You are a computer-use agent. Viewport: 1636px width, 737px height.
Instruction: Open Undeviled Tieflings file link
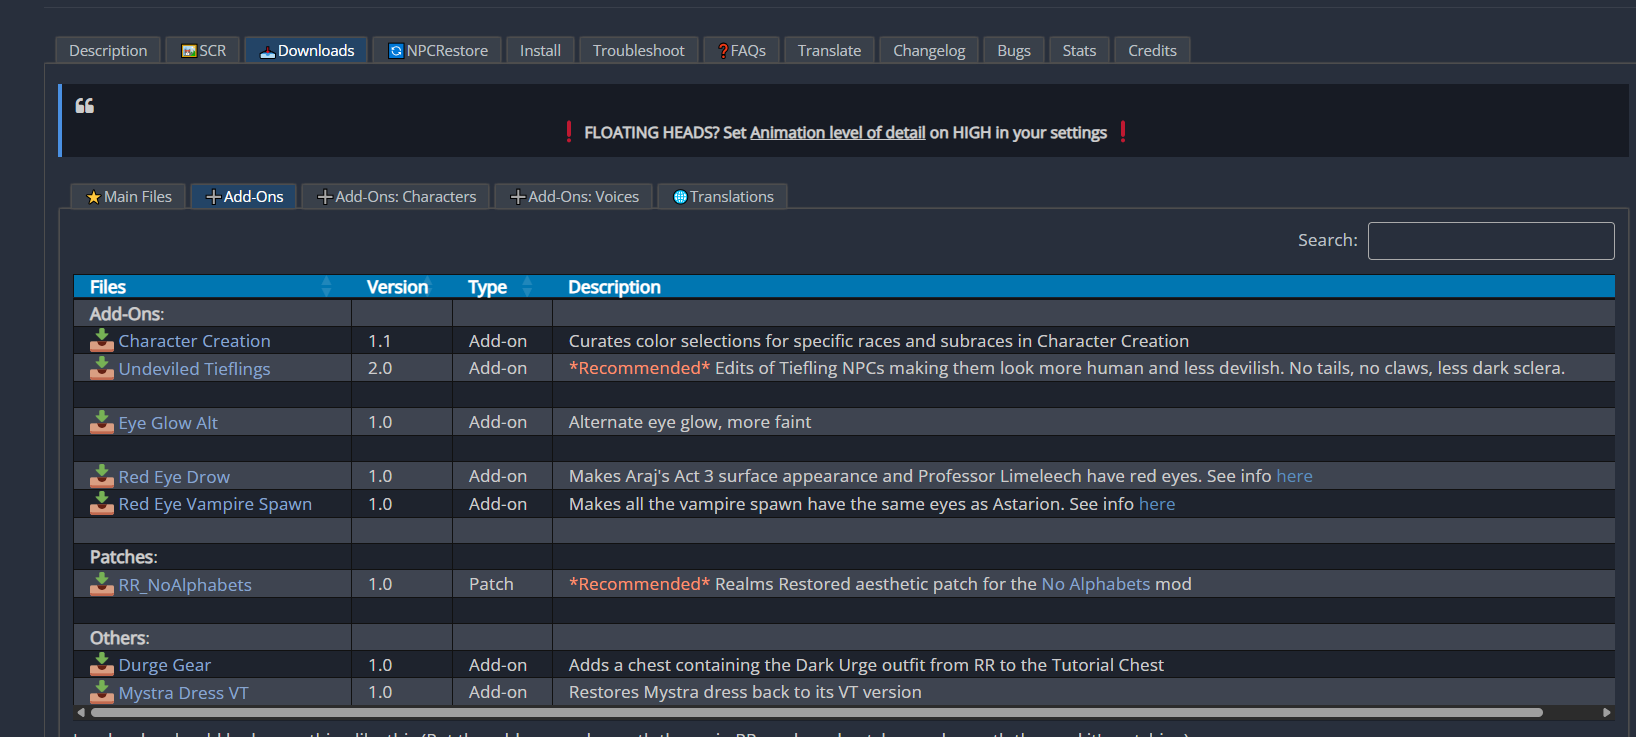[194, 369]
